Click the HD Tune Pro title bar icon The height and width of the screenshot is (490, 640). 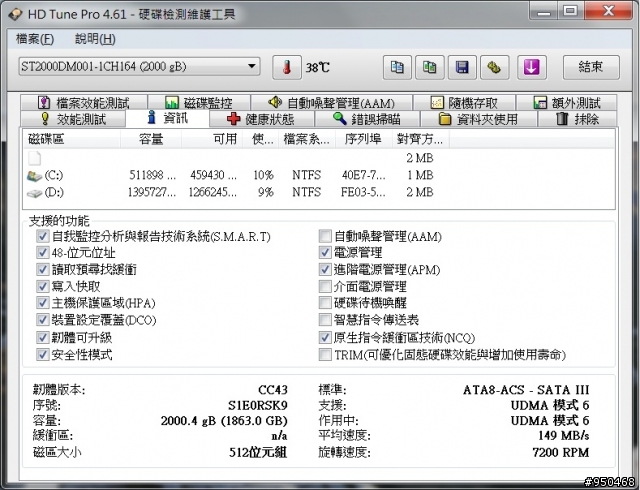(16, 14)
